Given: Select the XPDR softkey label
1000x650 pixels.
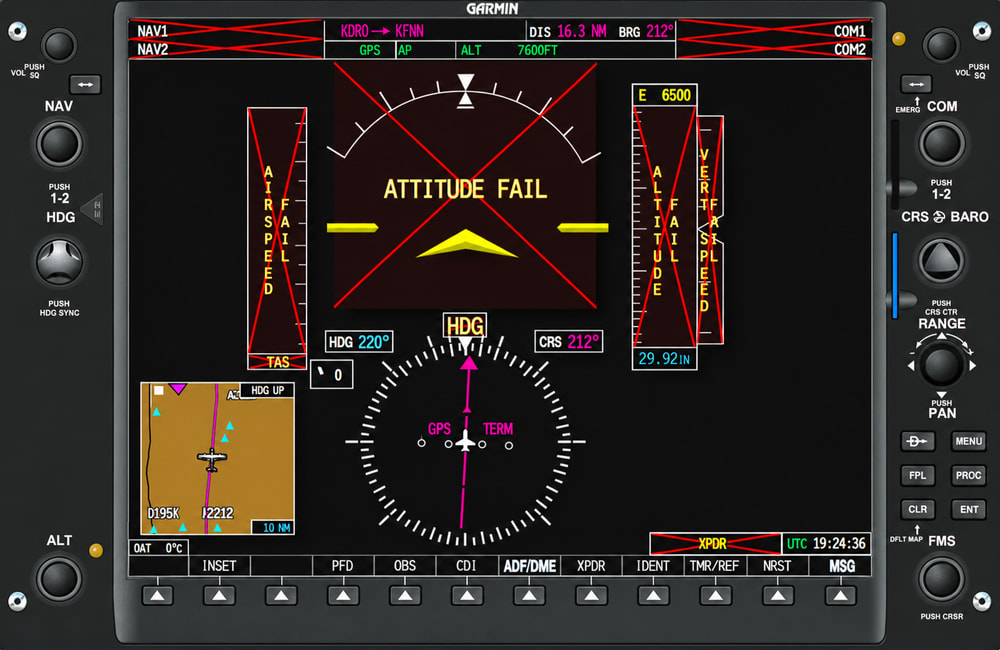Looking at the screenshot, I should (x=591, y=566).
